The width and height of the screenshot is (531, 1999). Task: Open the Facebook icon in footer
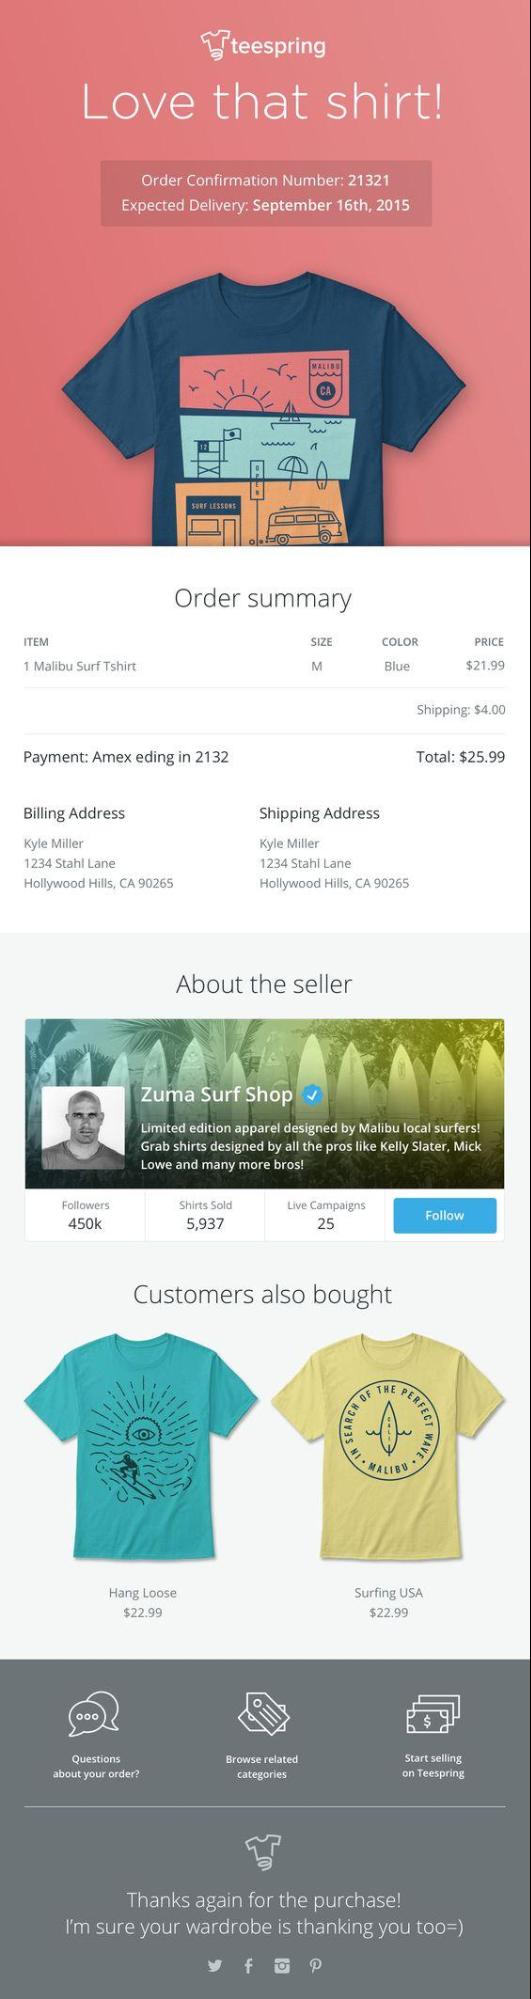pyautogui.click(x=248, y=1965)
